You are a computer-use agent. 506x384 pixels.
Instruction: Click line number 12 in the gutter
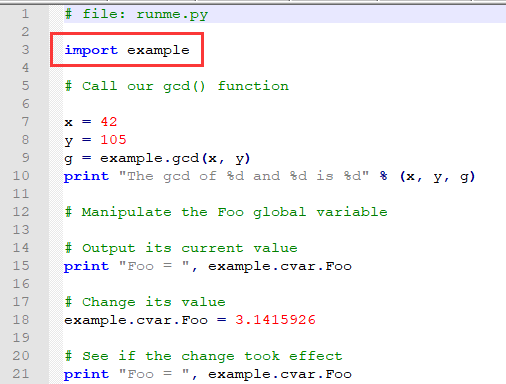tap(21, 212)
